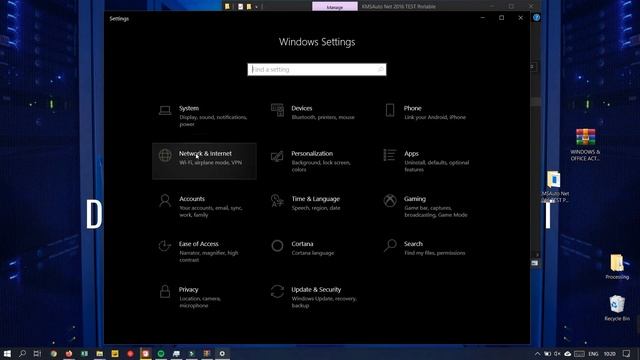Open taskbar Search
Image resolution: width=640 pixels, height=360 pixels.
22,353
